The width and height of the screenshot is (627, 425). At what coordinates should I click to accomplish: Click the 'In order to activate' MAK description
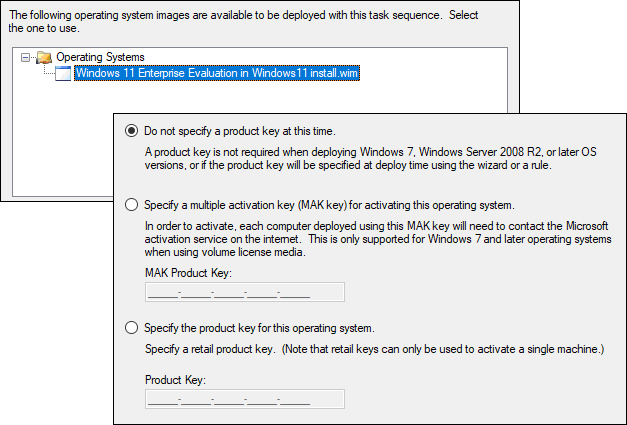tap(378, 239)
